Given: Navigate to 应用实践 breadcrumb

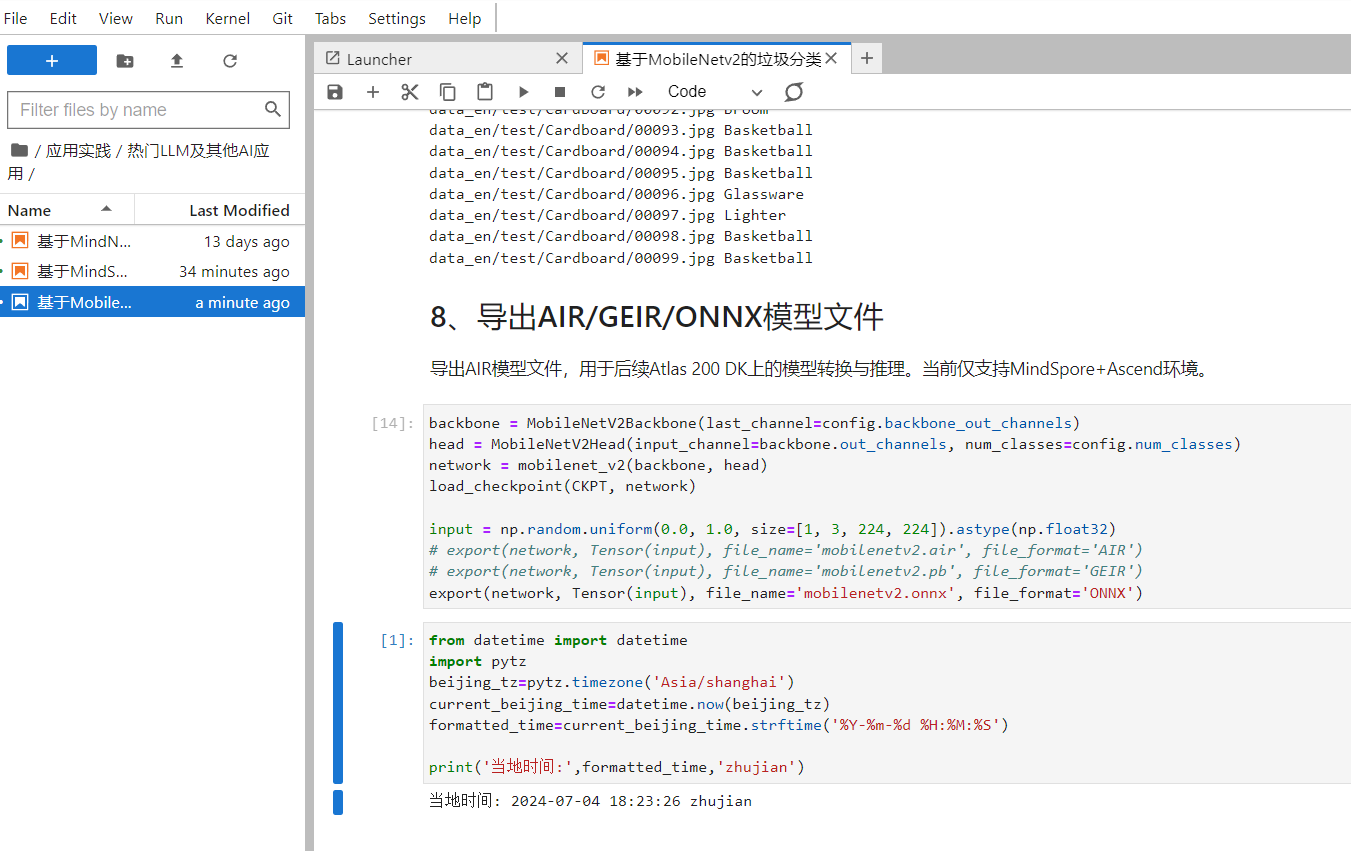Looking at the screenshot, I should pyautogui.click(x=78, y=151).
